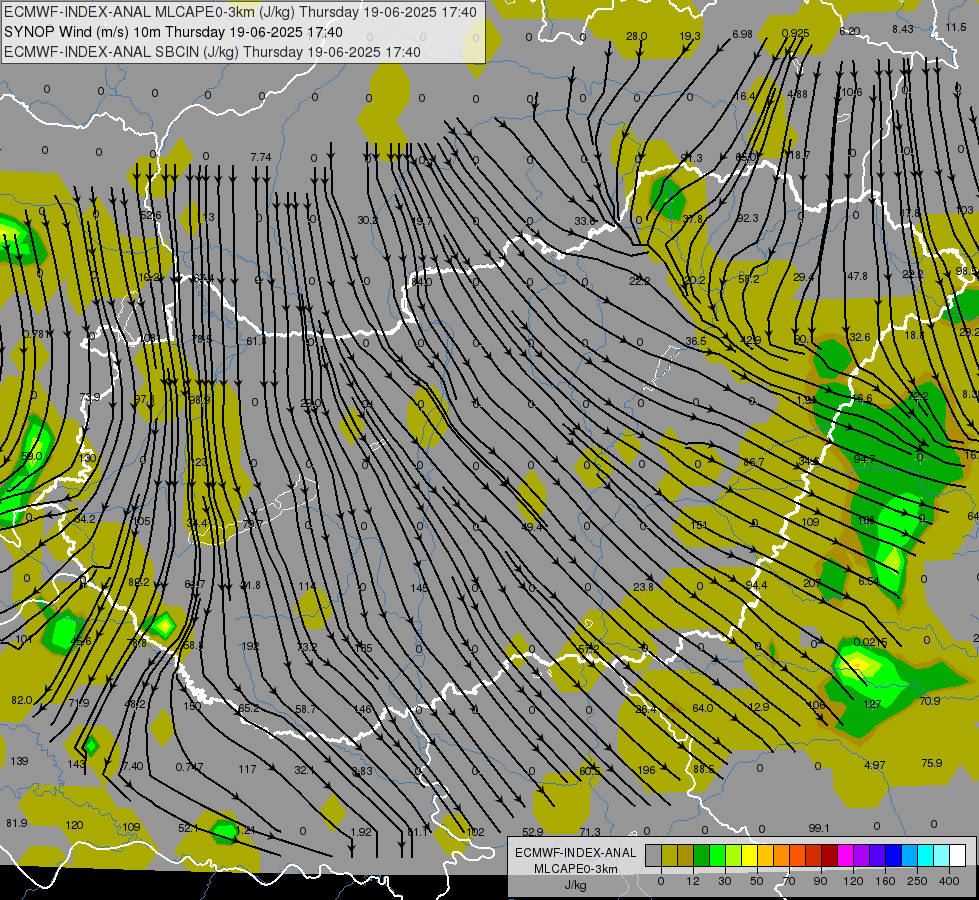Image resolution: width=979 pixels, height=900 pixels.
Task: Click the map value 33.6
Action: (585, 221)
